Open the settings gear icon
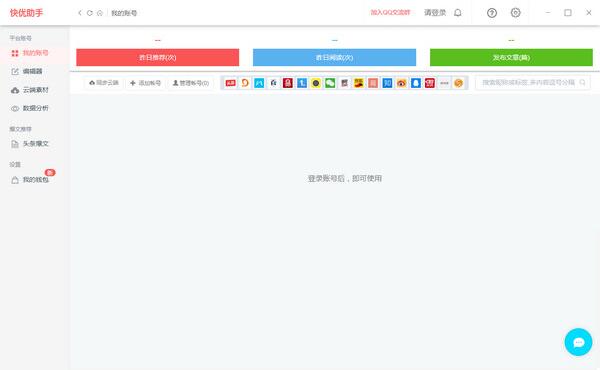 (515, 13)
